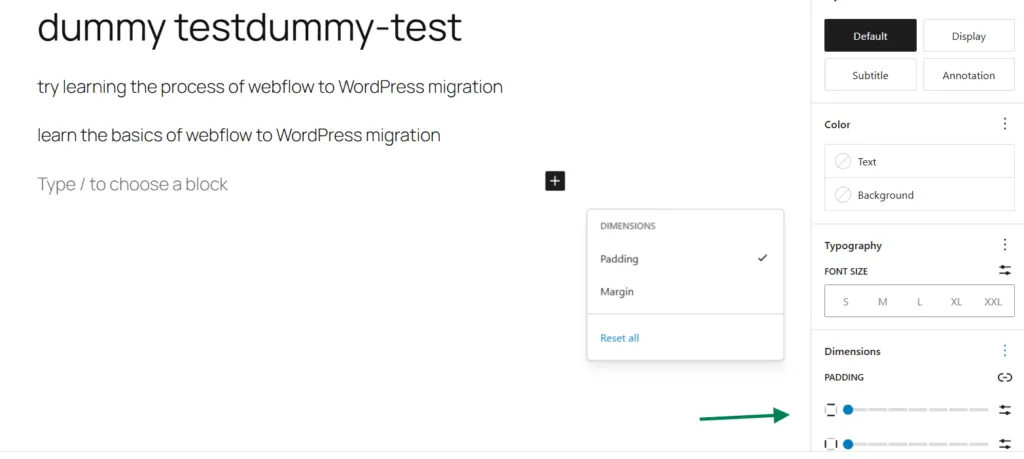This screenshot has width=1024, height=459.
Task: Click the Typography panel heading
Action: [853, 245]
